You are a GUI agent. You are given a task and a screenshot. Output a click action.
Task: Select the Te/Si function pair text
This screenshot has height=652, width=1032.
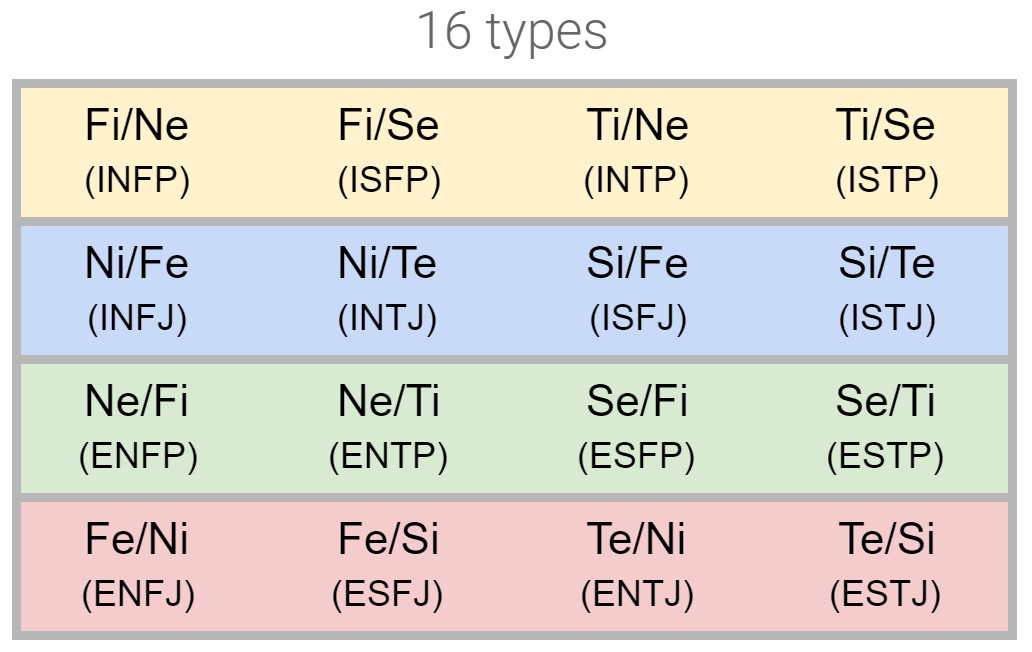pos(887,540)
